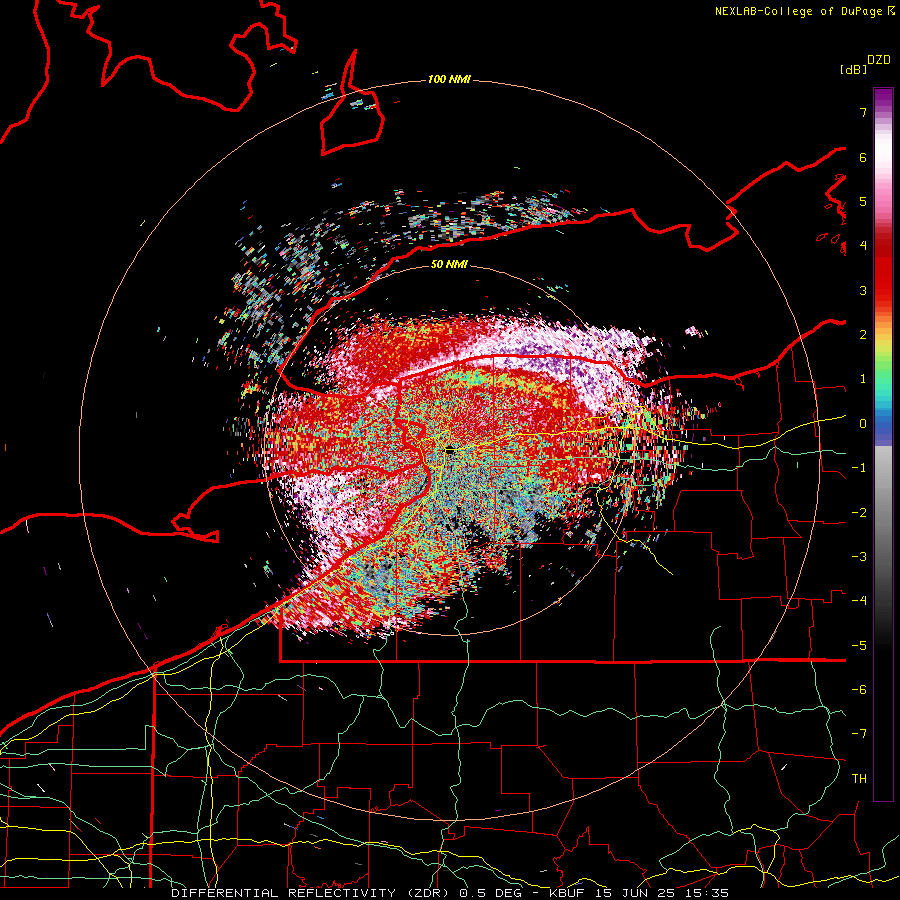
Task: Click the -2 value on the color scale
Action: [859, 513]
